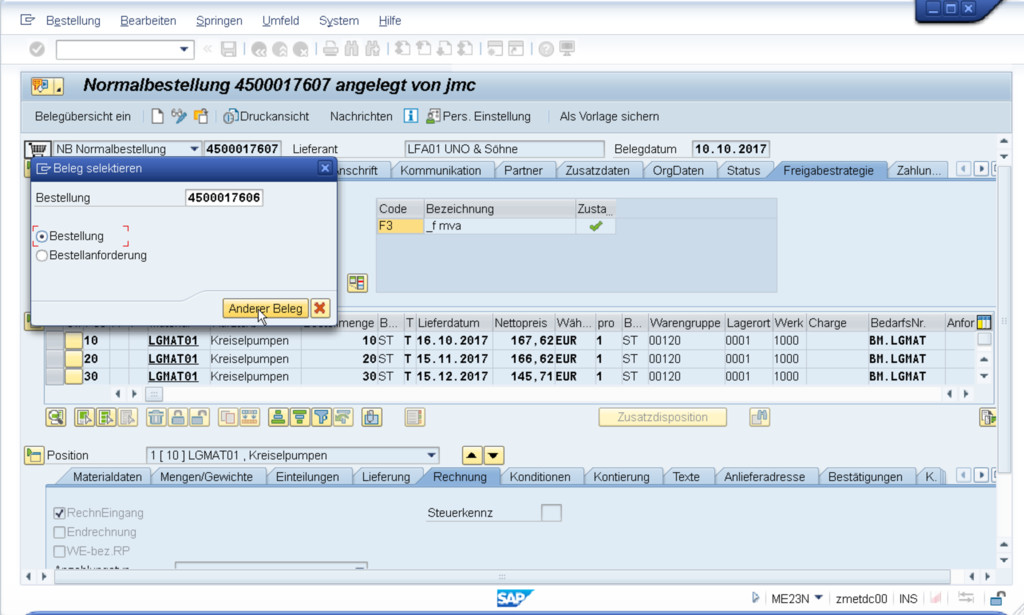The width and height of the screenshot is (1024, 615).
Task: Click the item details magnifier icon
Action: click(56, 417)
